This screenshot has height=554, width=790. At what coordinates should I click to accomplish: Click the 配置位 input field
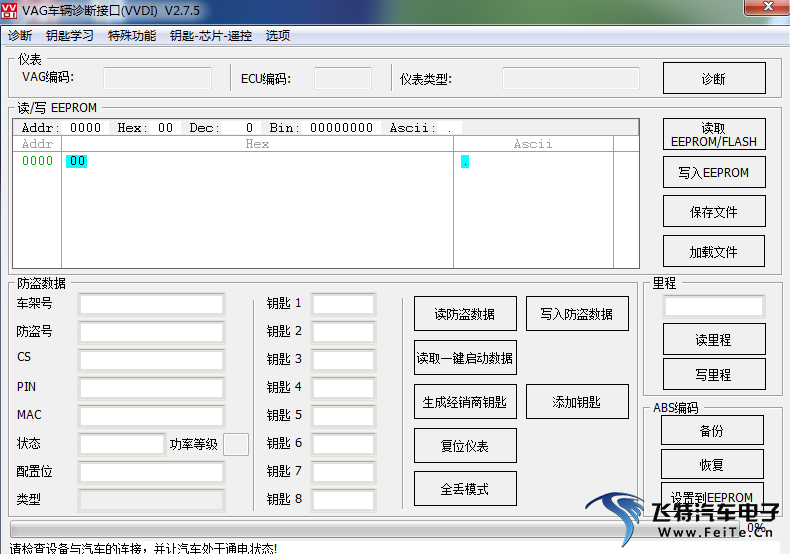tap(151, 472)
